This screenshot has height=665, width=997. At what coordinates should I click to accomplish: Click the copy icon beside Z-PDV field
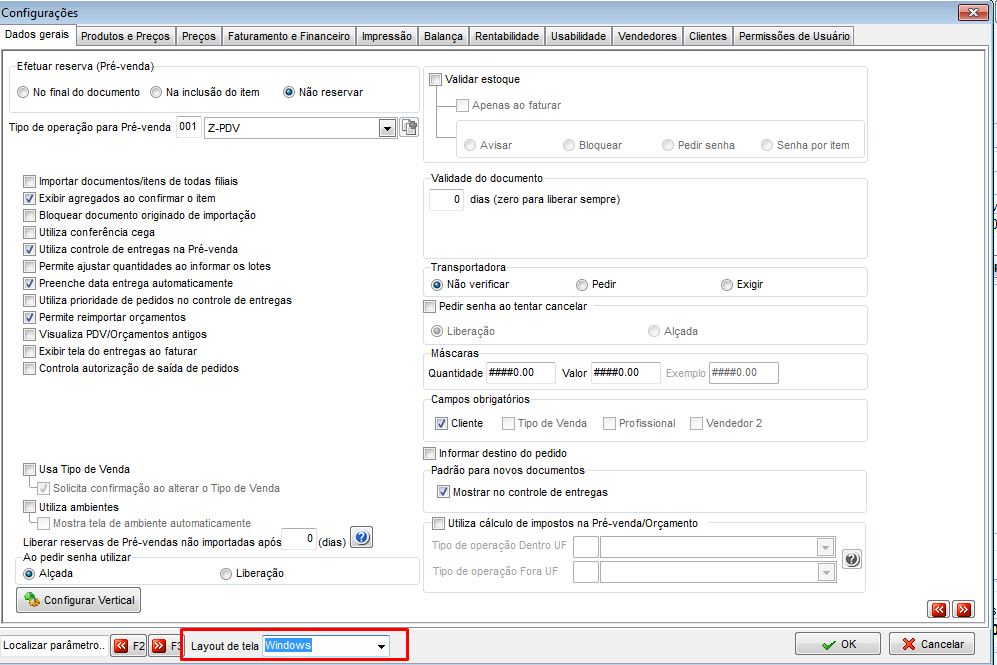409,128
